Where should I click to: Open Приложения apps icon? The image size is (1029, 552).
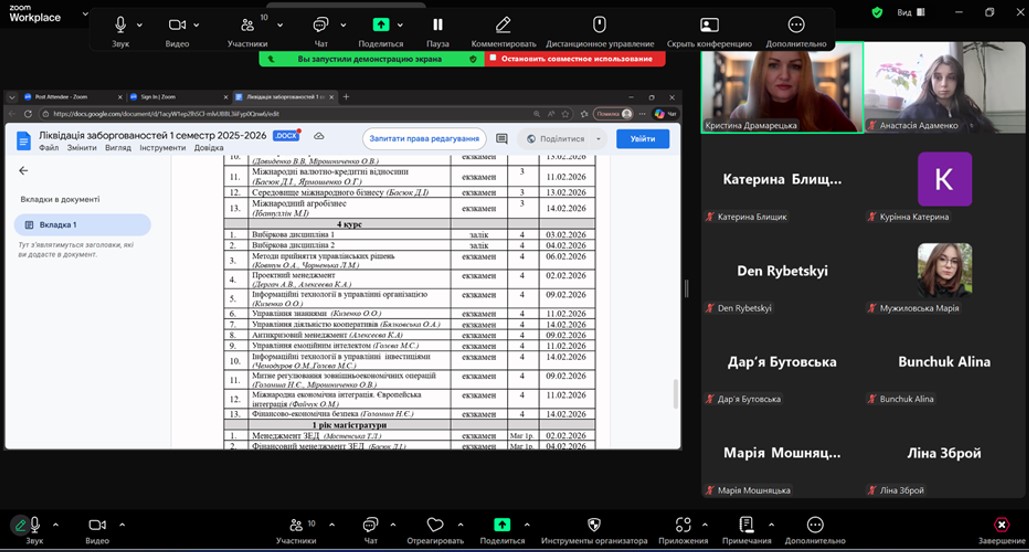point(683,524)
